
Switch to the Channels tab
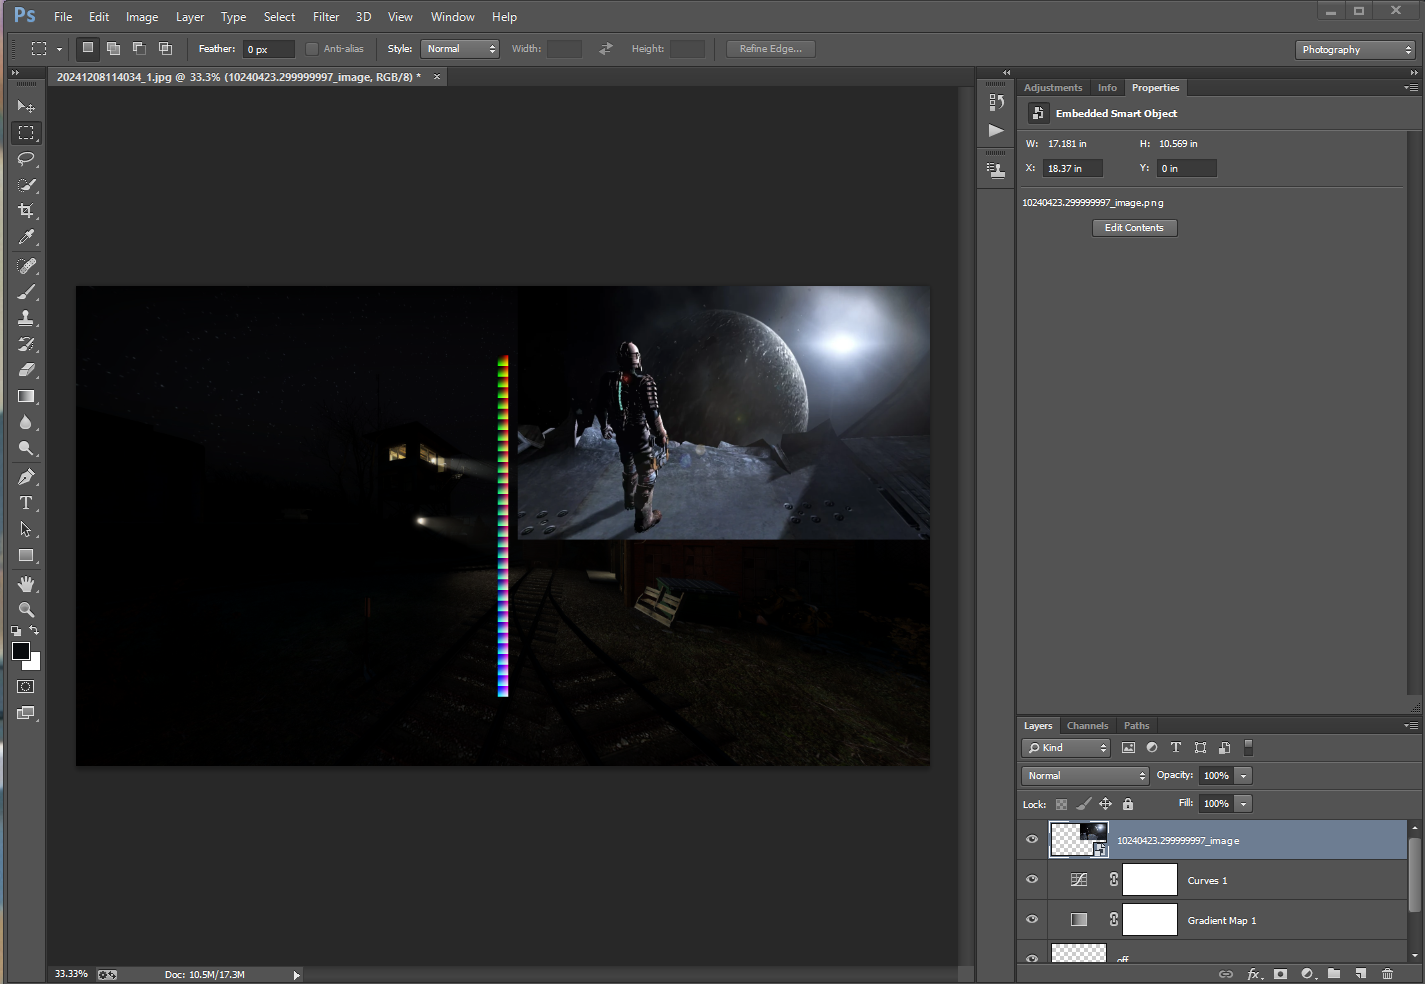1087,726
